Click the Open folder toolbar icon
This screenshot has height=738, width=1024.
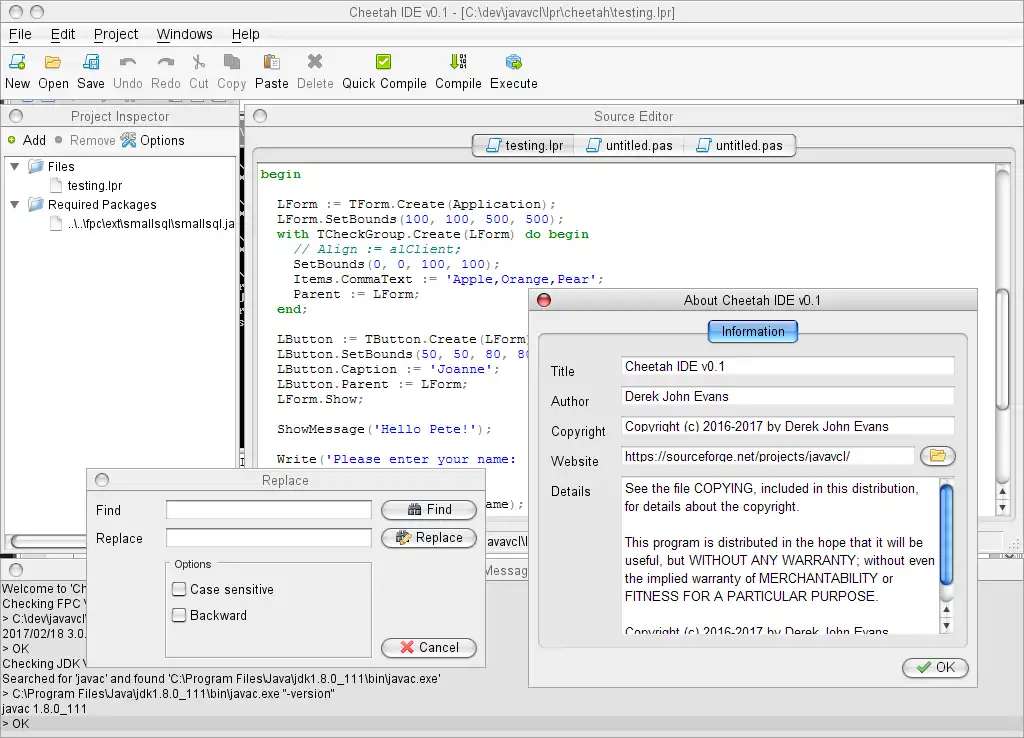click(53, 62)
